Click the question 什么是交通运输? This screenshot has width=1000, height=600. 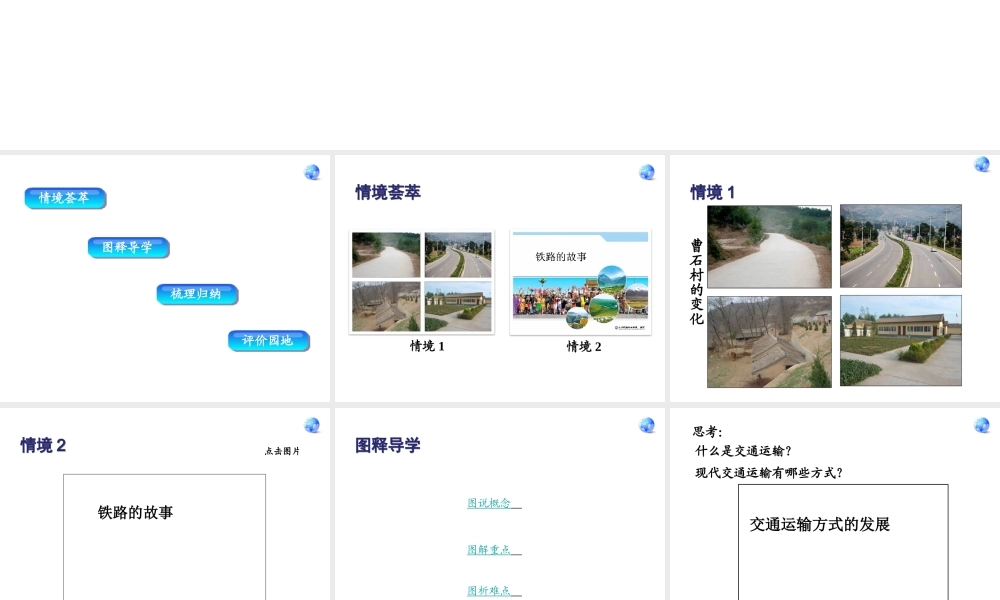743,451
